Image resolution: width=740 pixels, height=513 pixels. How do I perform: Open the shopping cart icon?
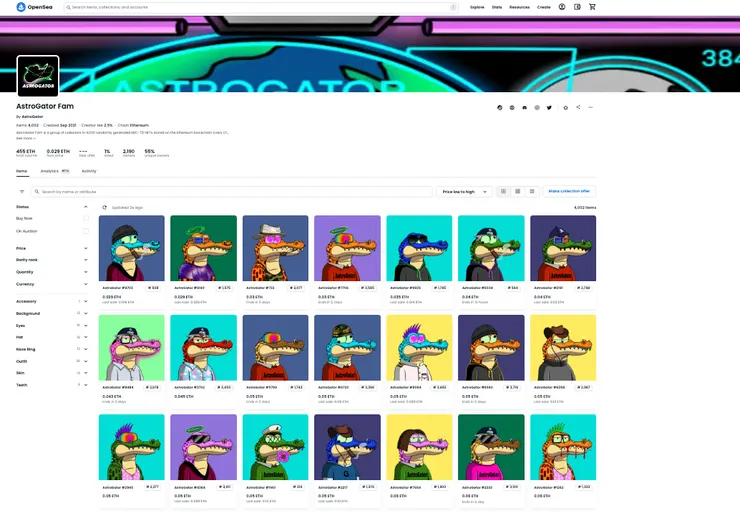click(x=592, y=6)
